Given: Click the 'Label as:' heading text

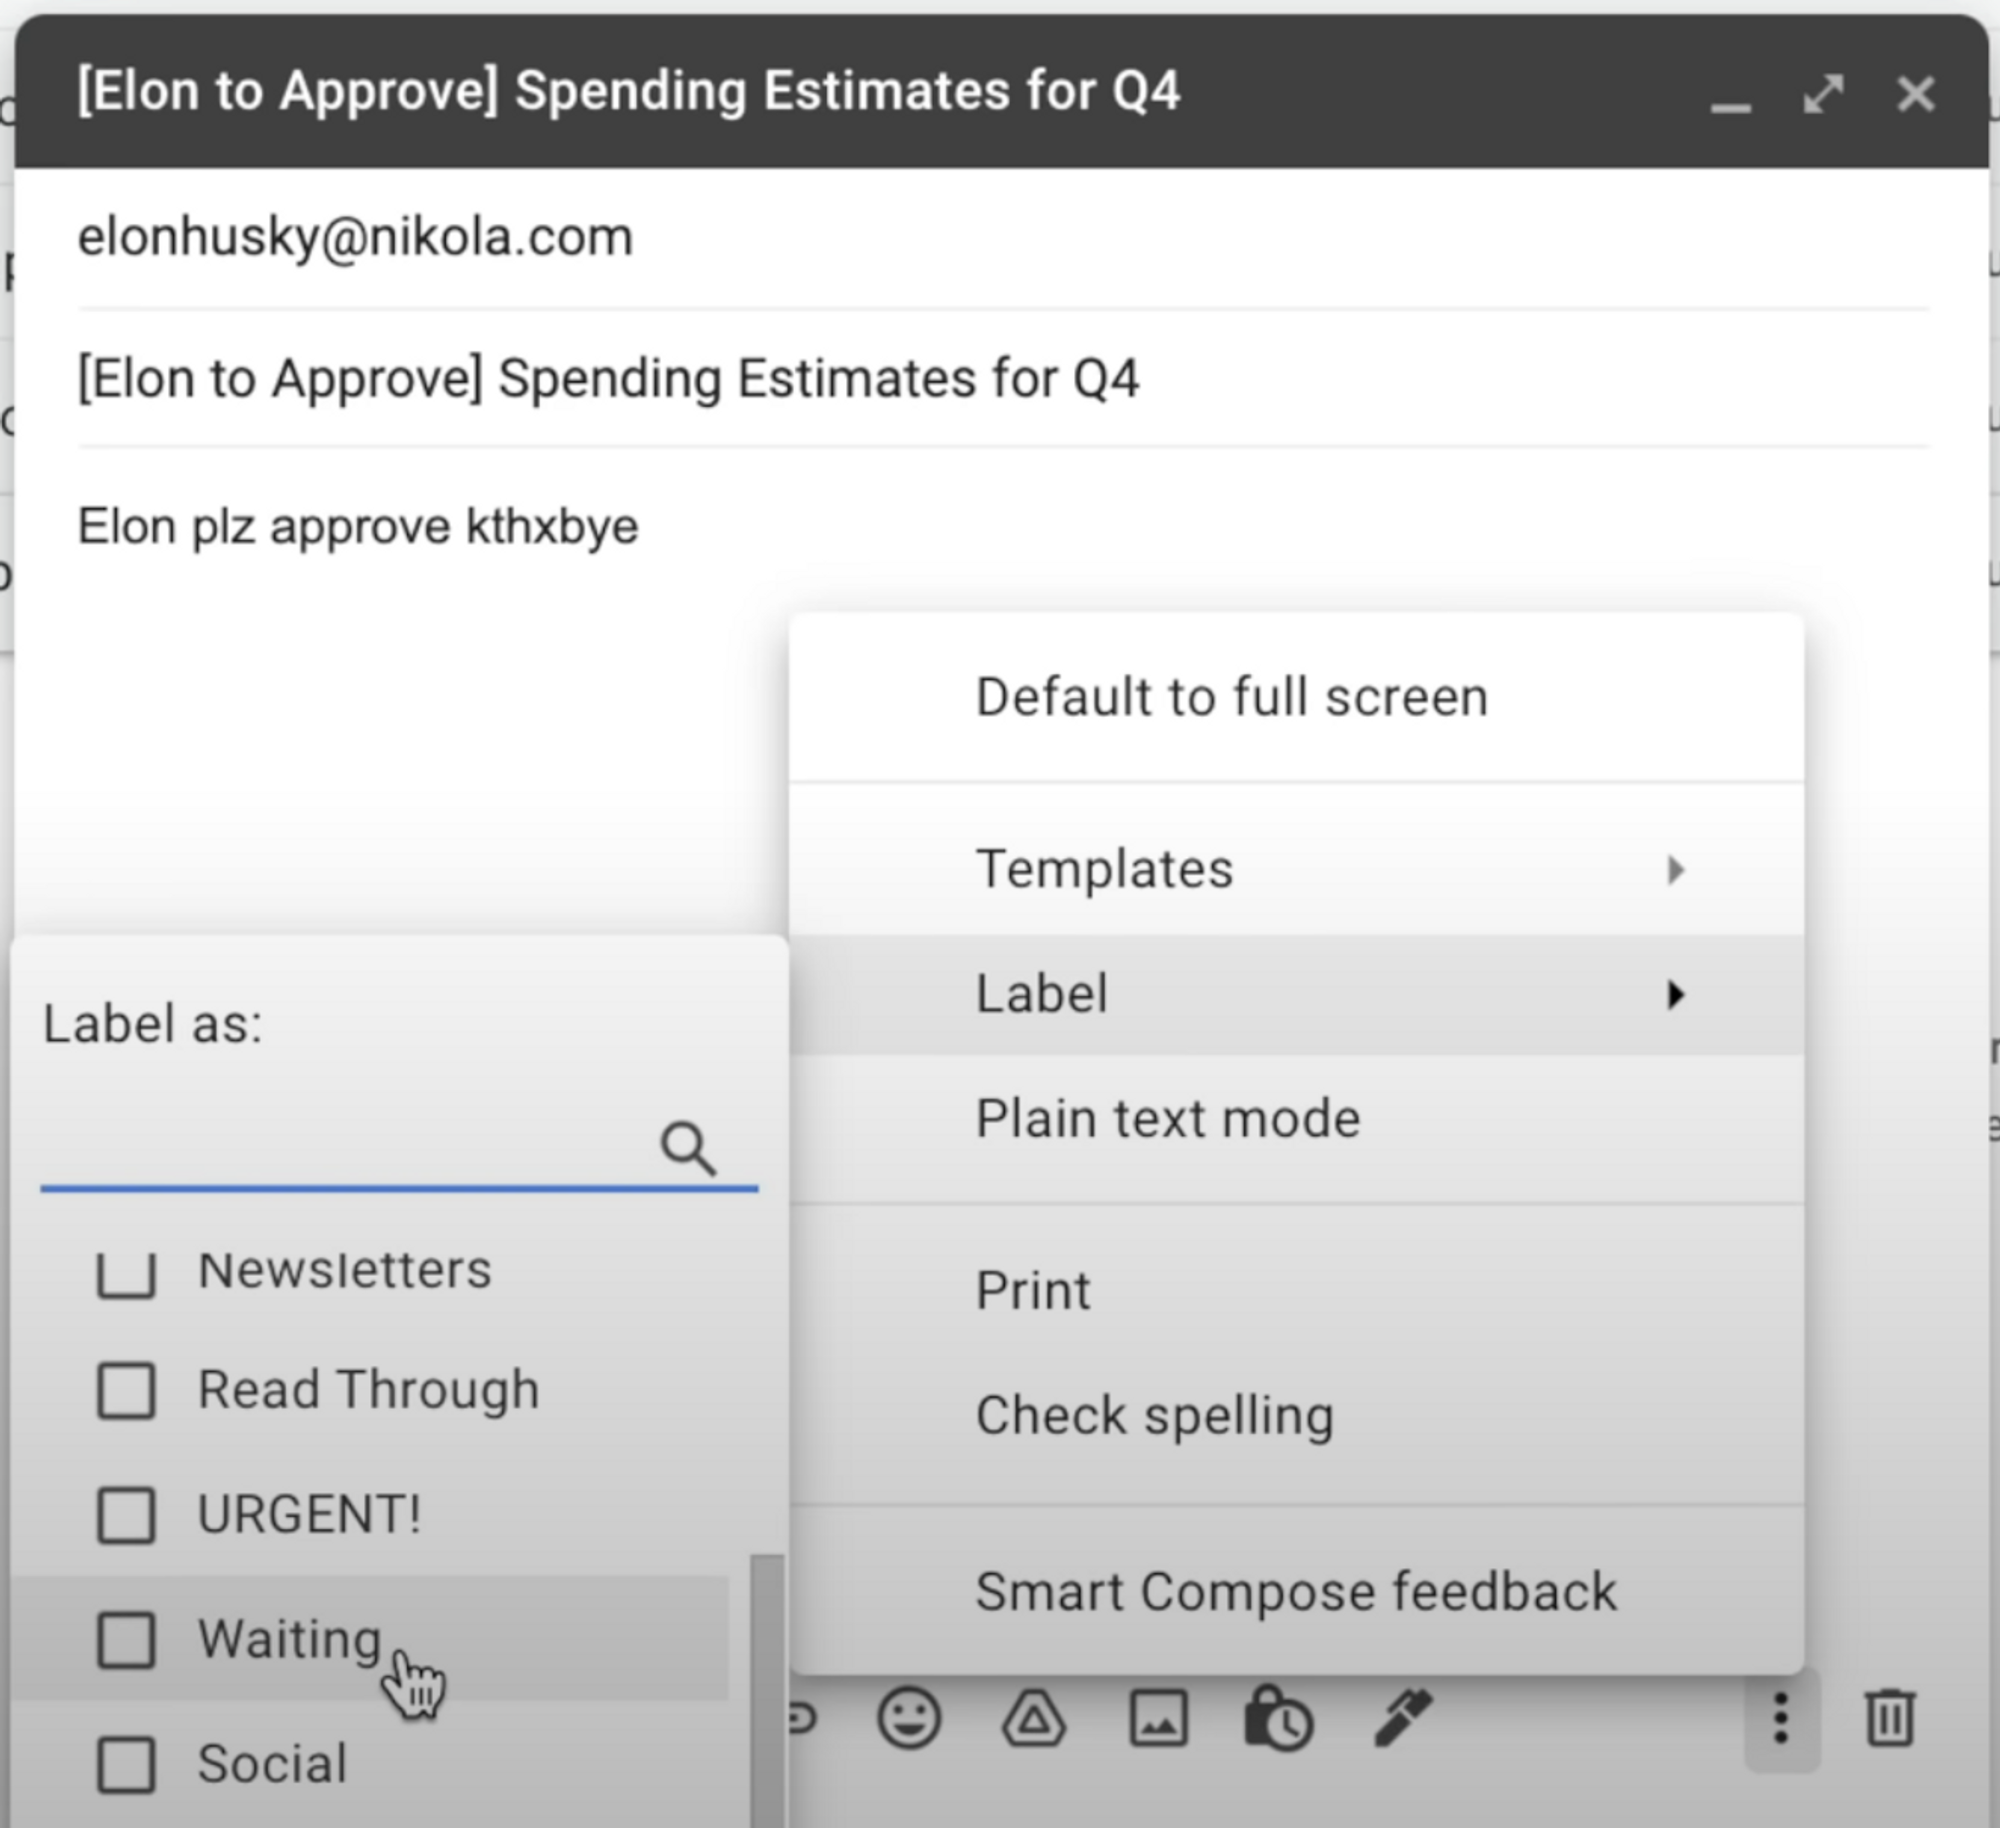Looking at the screenshot, I should 153,1024.
